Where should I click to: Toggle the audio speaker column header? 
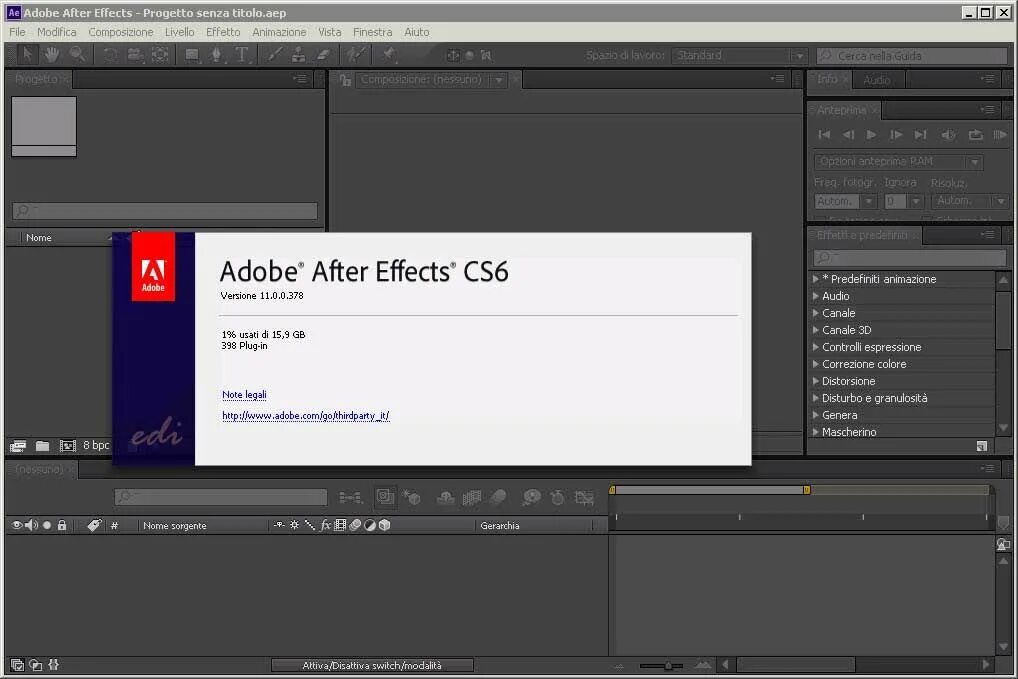(x=31, y=525)
